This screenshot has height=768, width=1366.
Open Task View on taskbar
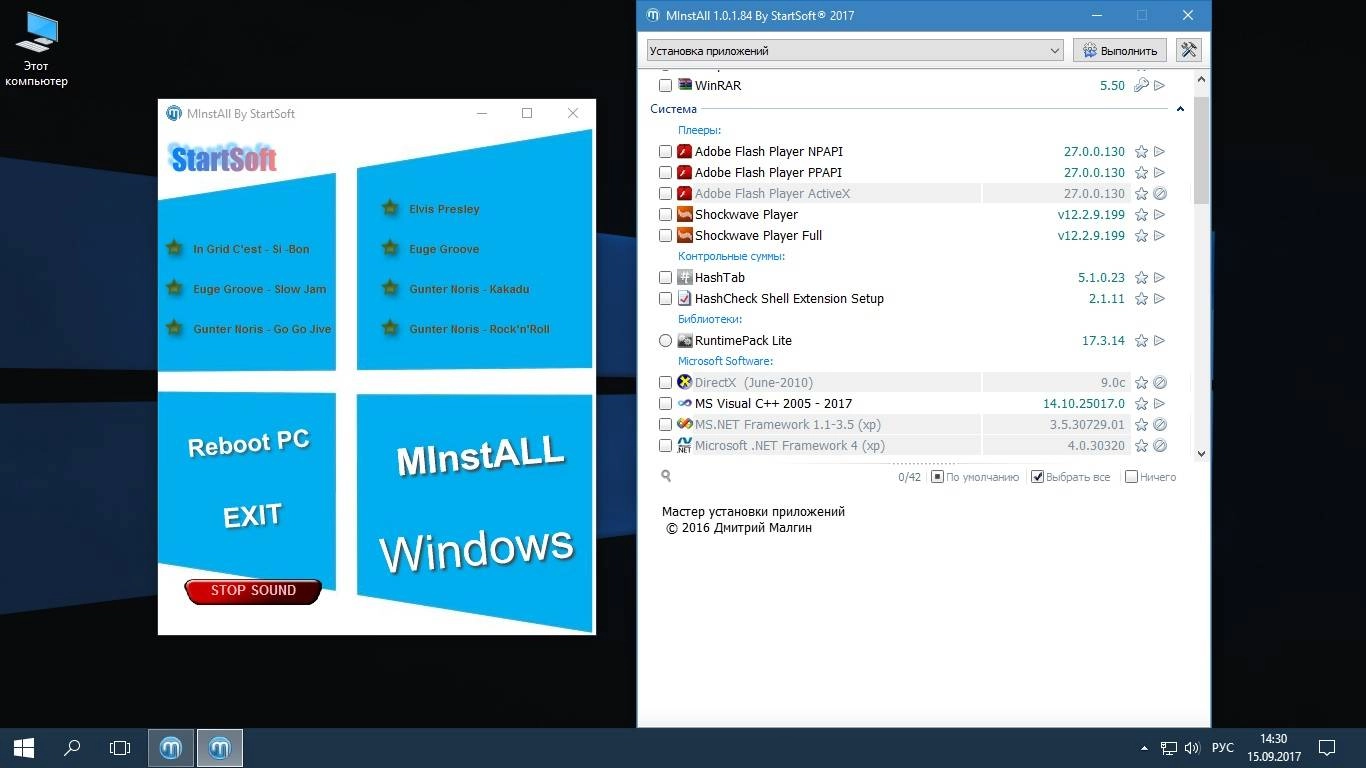(120, 747)
